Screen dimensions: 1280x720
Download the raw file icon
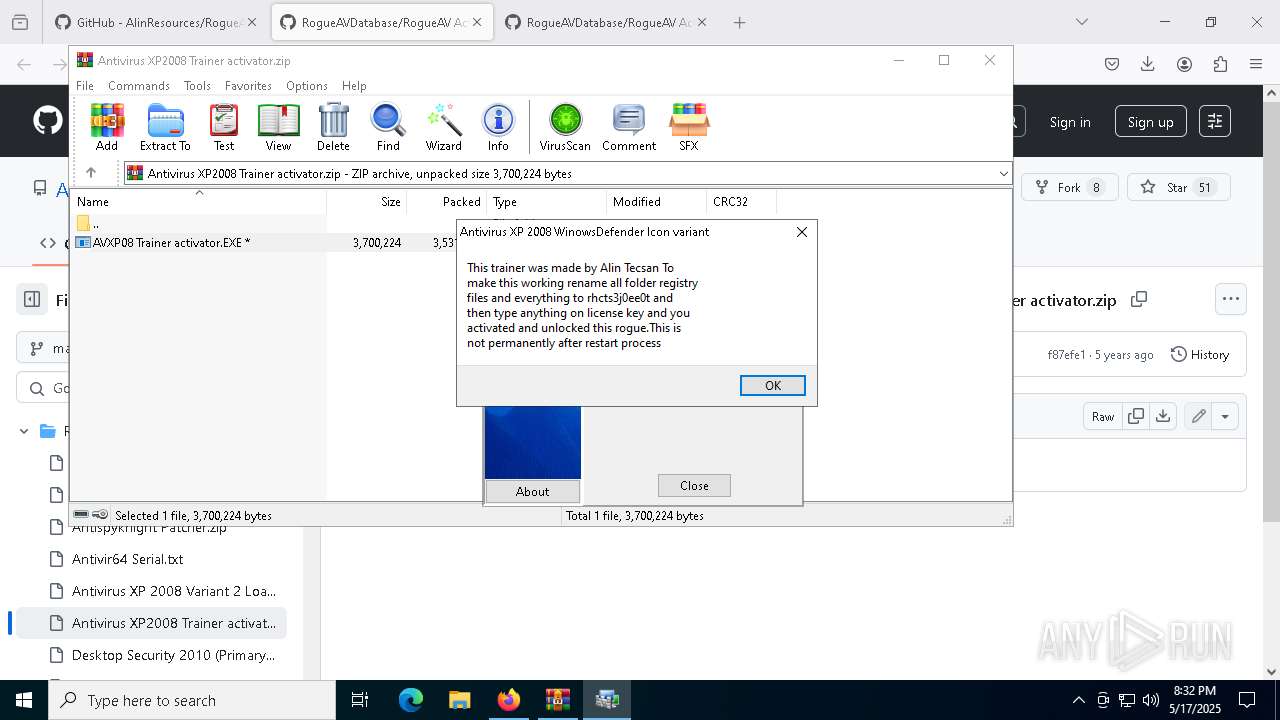click(x=1163, y=416)
